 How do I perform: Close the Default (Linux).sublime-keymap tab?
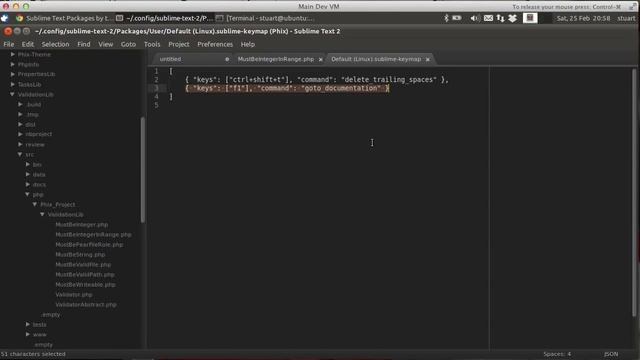point(428,60)
